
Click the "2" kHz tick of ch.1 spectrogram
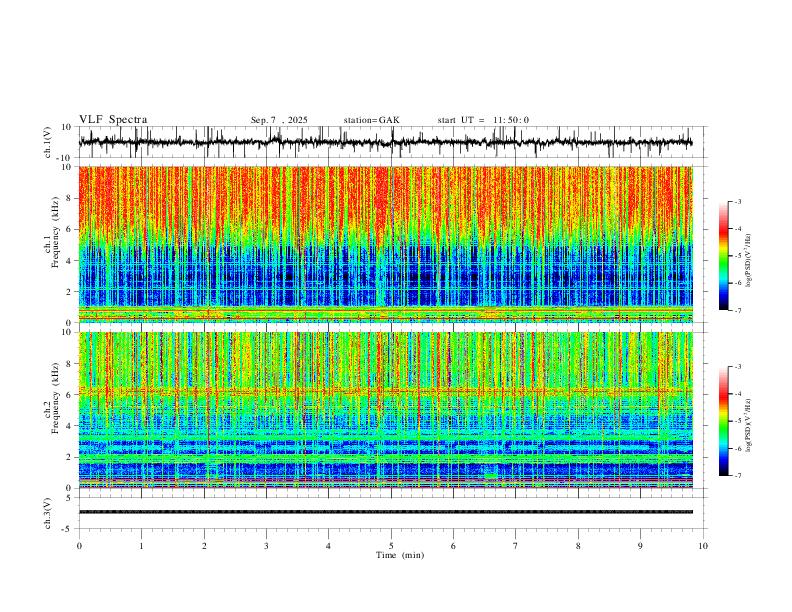point(70,291)
